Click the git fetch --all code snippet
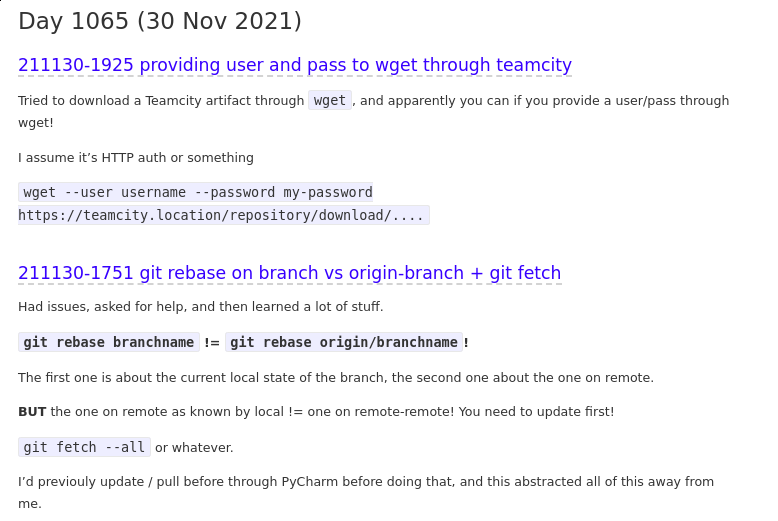Image resolution: width=778 pixels, height=521 pixels. tap(84, 447)
